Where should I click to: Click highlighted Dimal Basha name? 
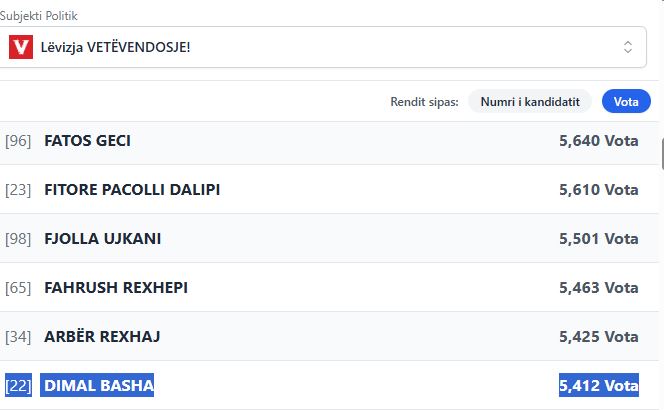pos(99,385)
